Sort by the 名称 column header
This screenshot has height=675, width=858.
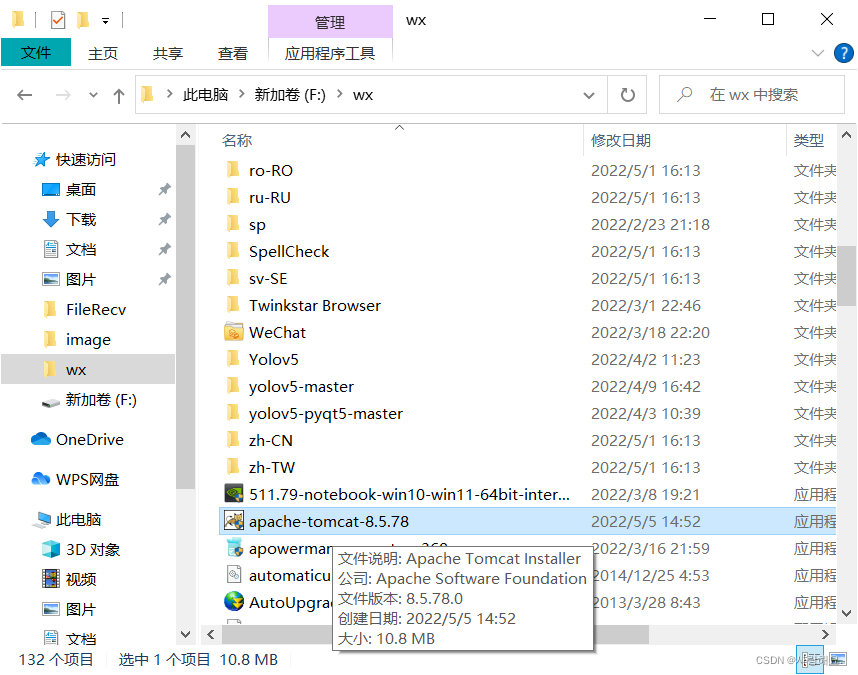point(237,141)
